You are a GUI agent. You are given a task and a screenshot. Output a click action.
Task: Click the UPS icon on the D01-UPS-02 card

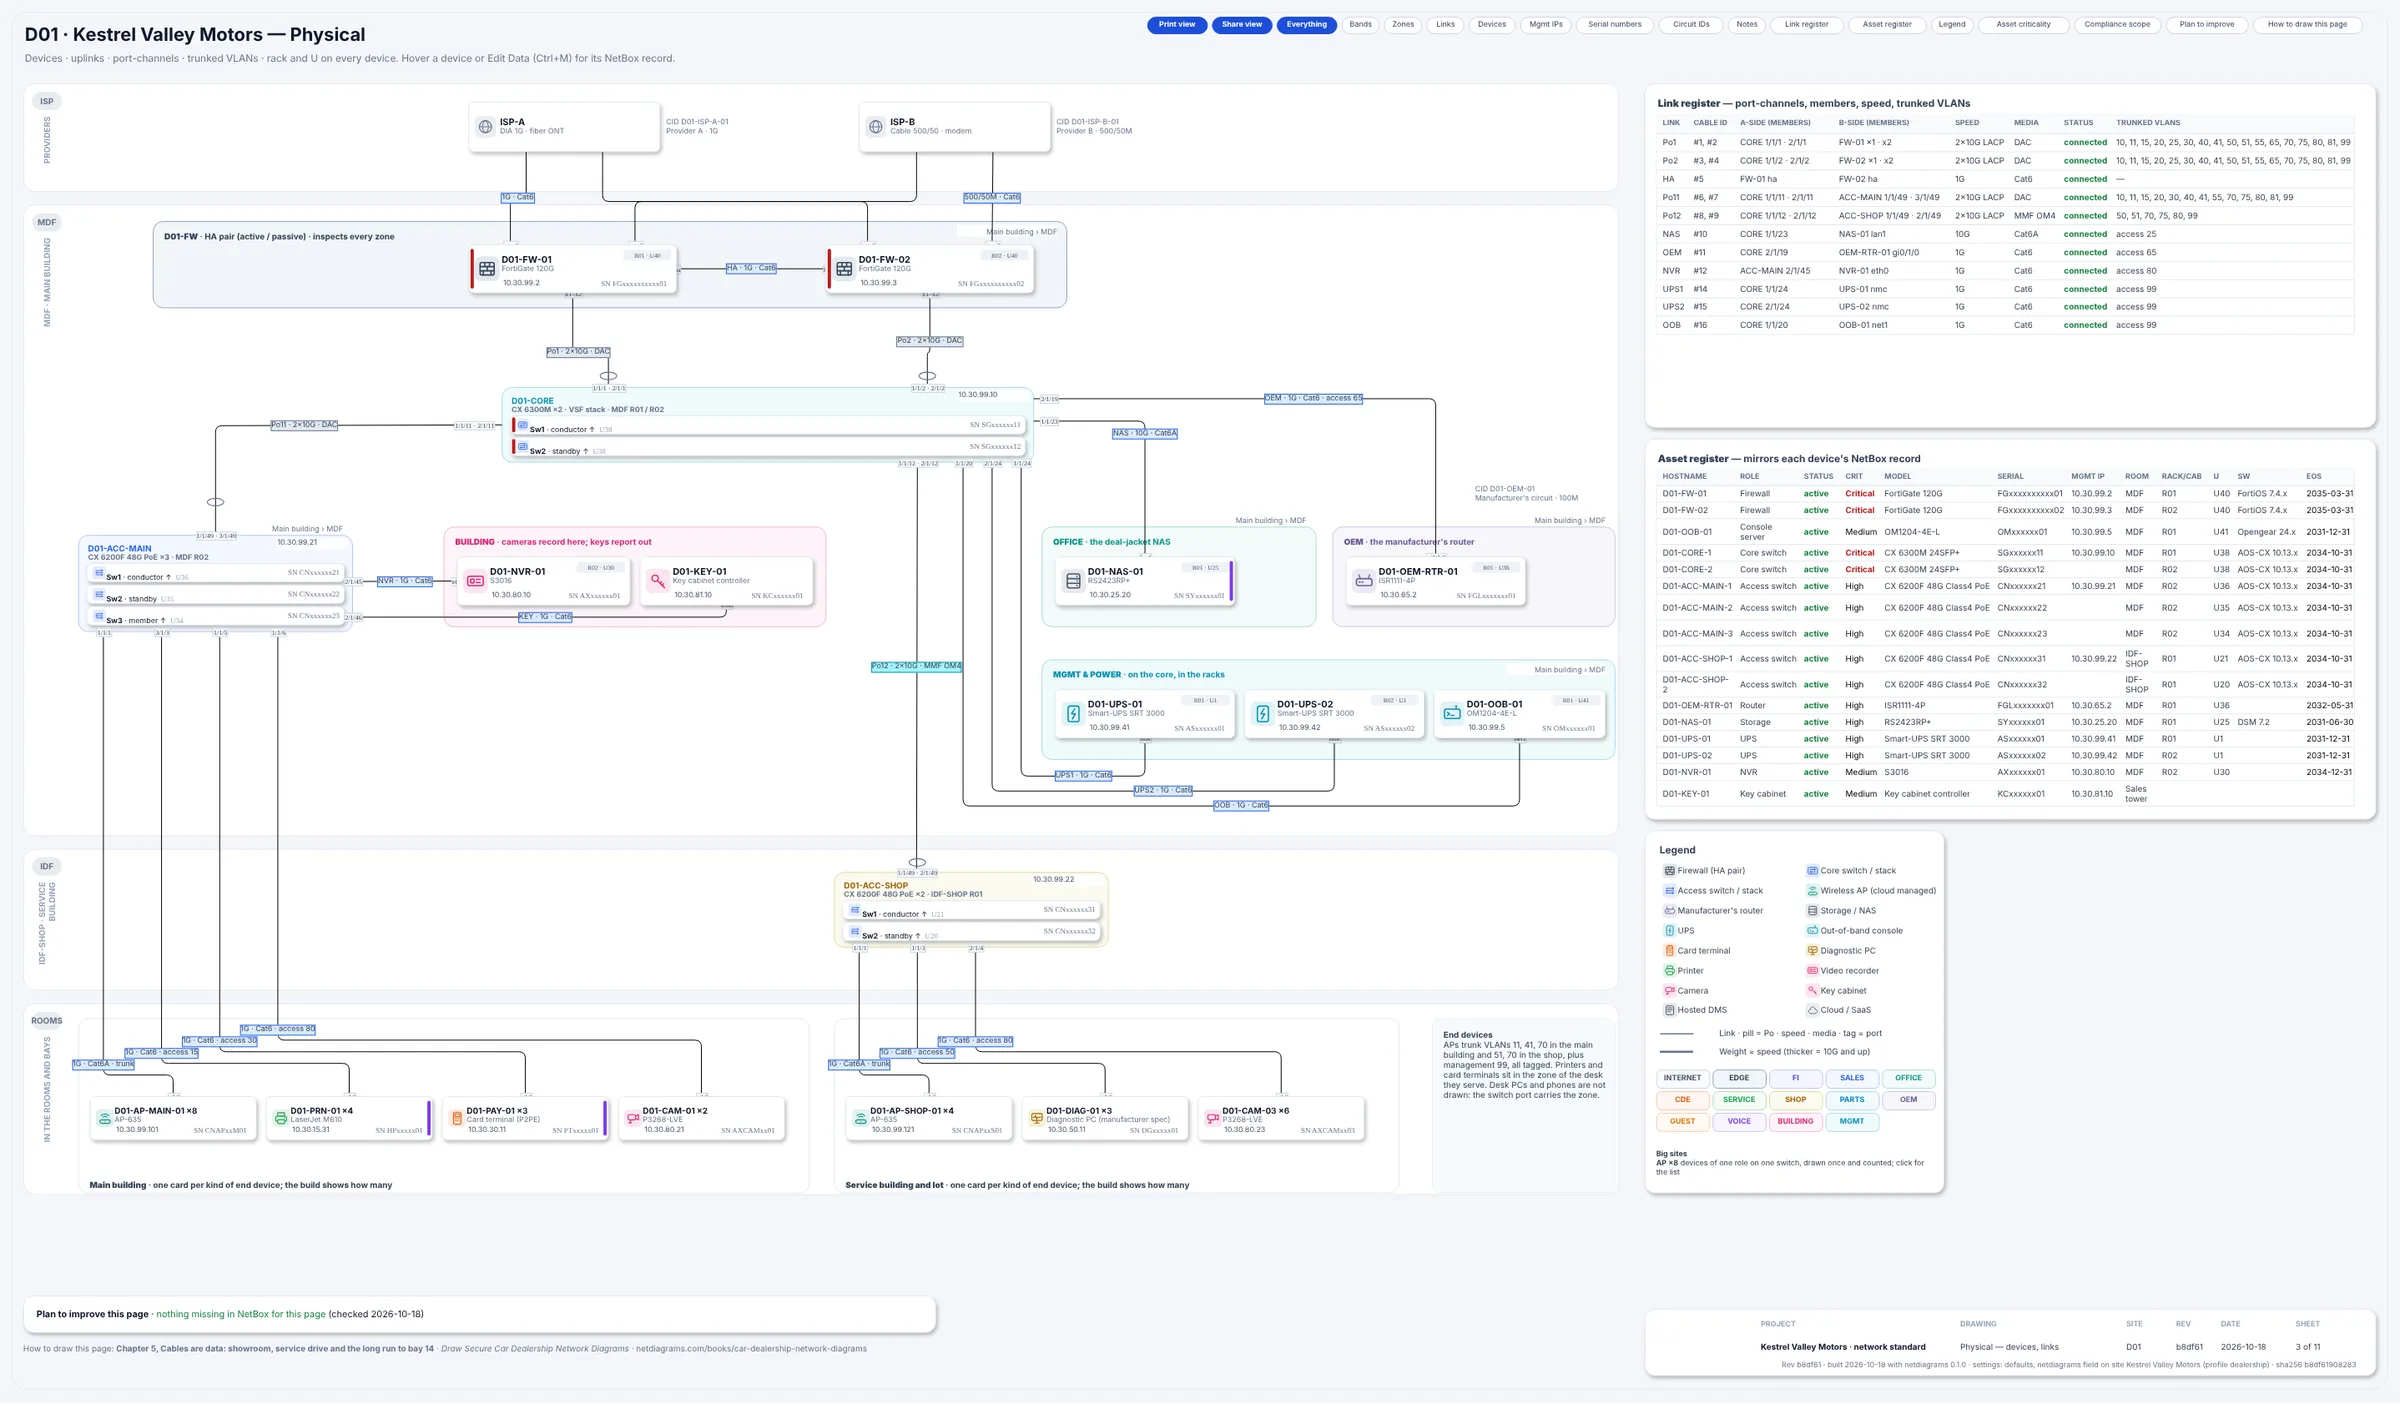tap(1262, 713)
